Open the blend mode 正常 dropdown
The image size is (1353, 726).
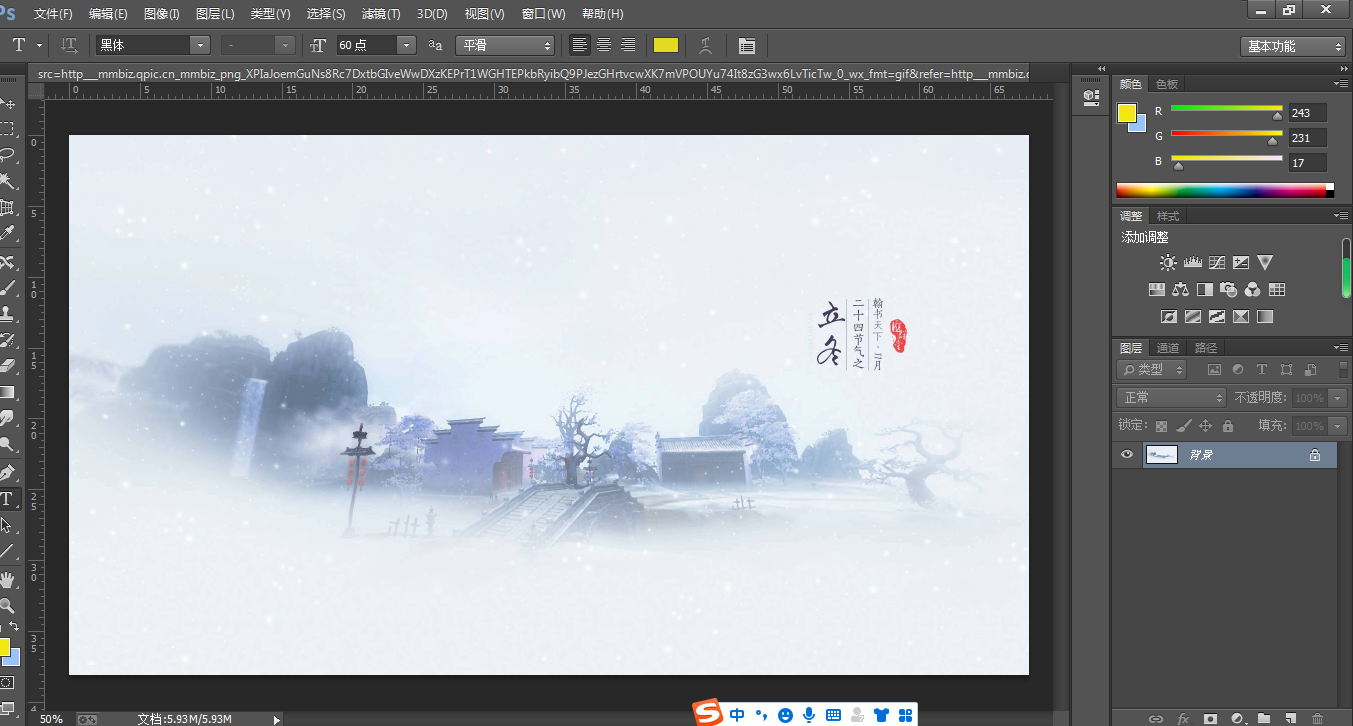pyautogui.click(x=1171, y=398)
